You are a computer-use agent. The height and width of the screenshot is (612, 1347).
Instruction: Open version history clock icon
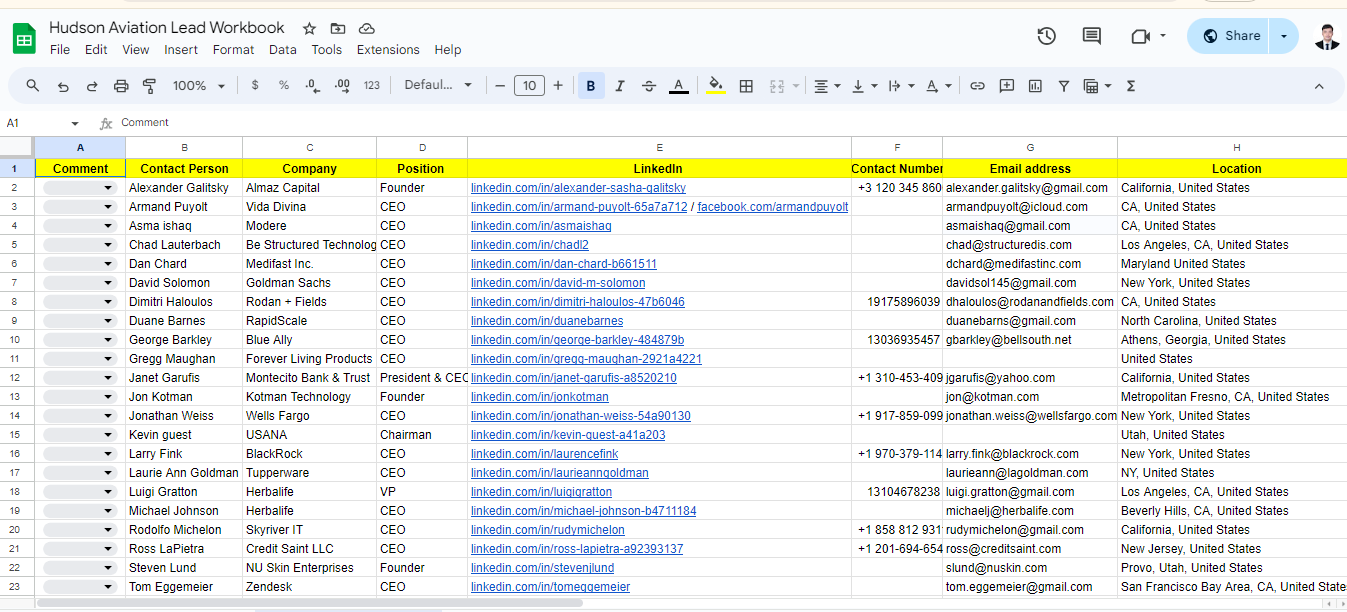click(1046, 36)
